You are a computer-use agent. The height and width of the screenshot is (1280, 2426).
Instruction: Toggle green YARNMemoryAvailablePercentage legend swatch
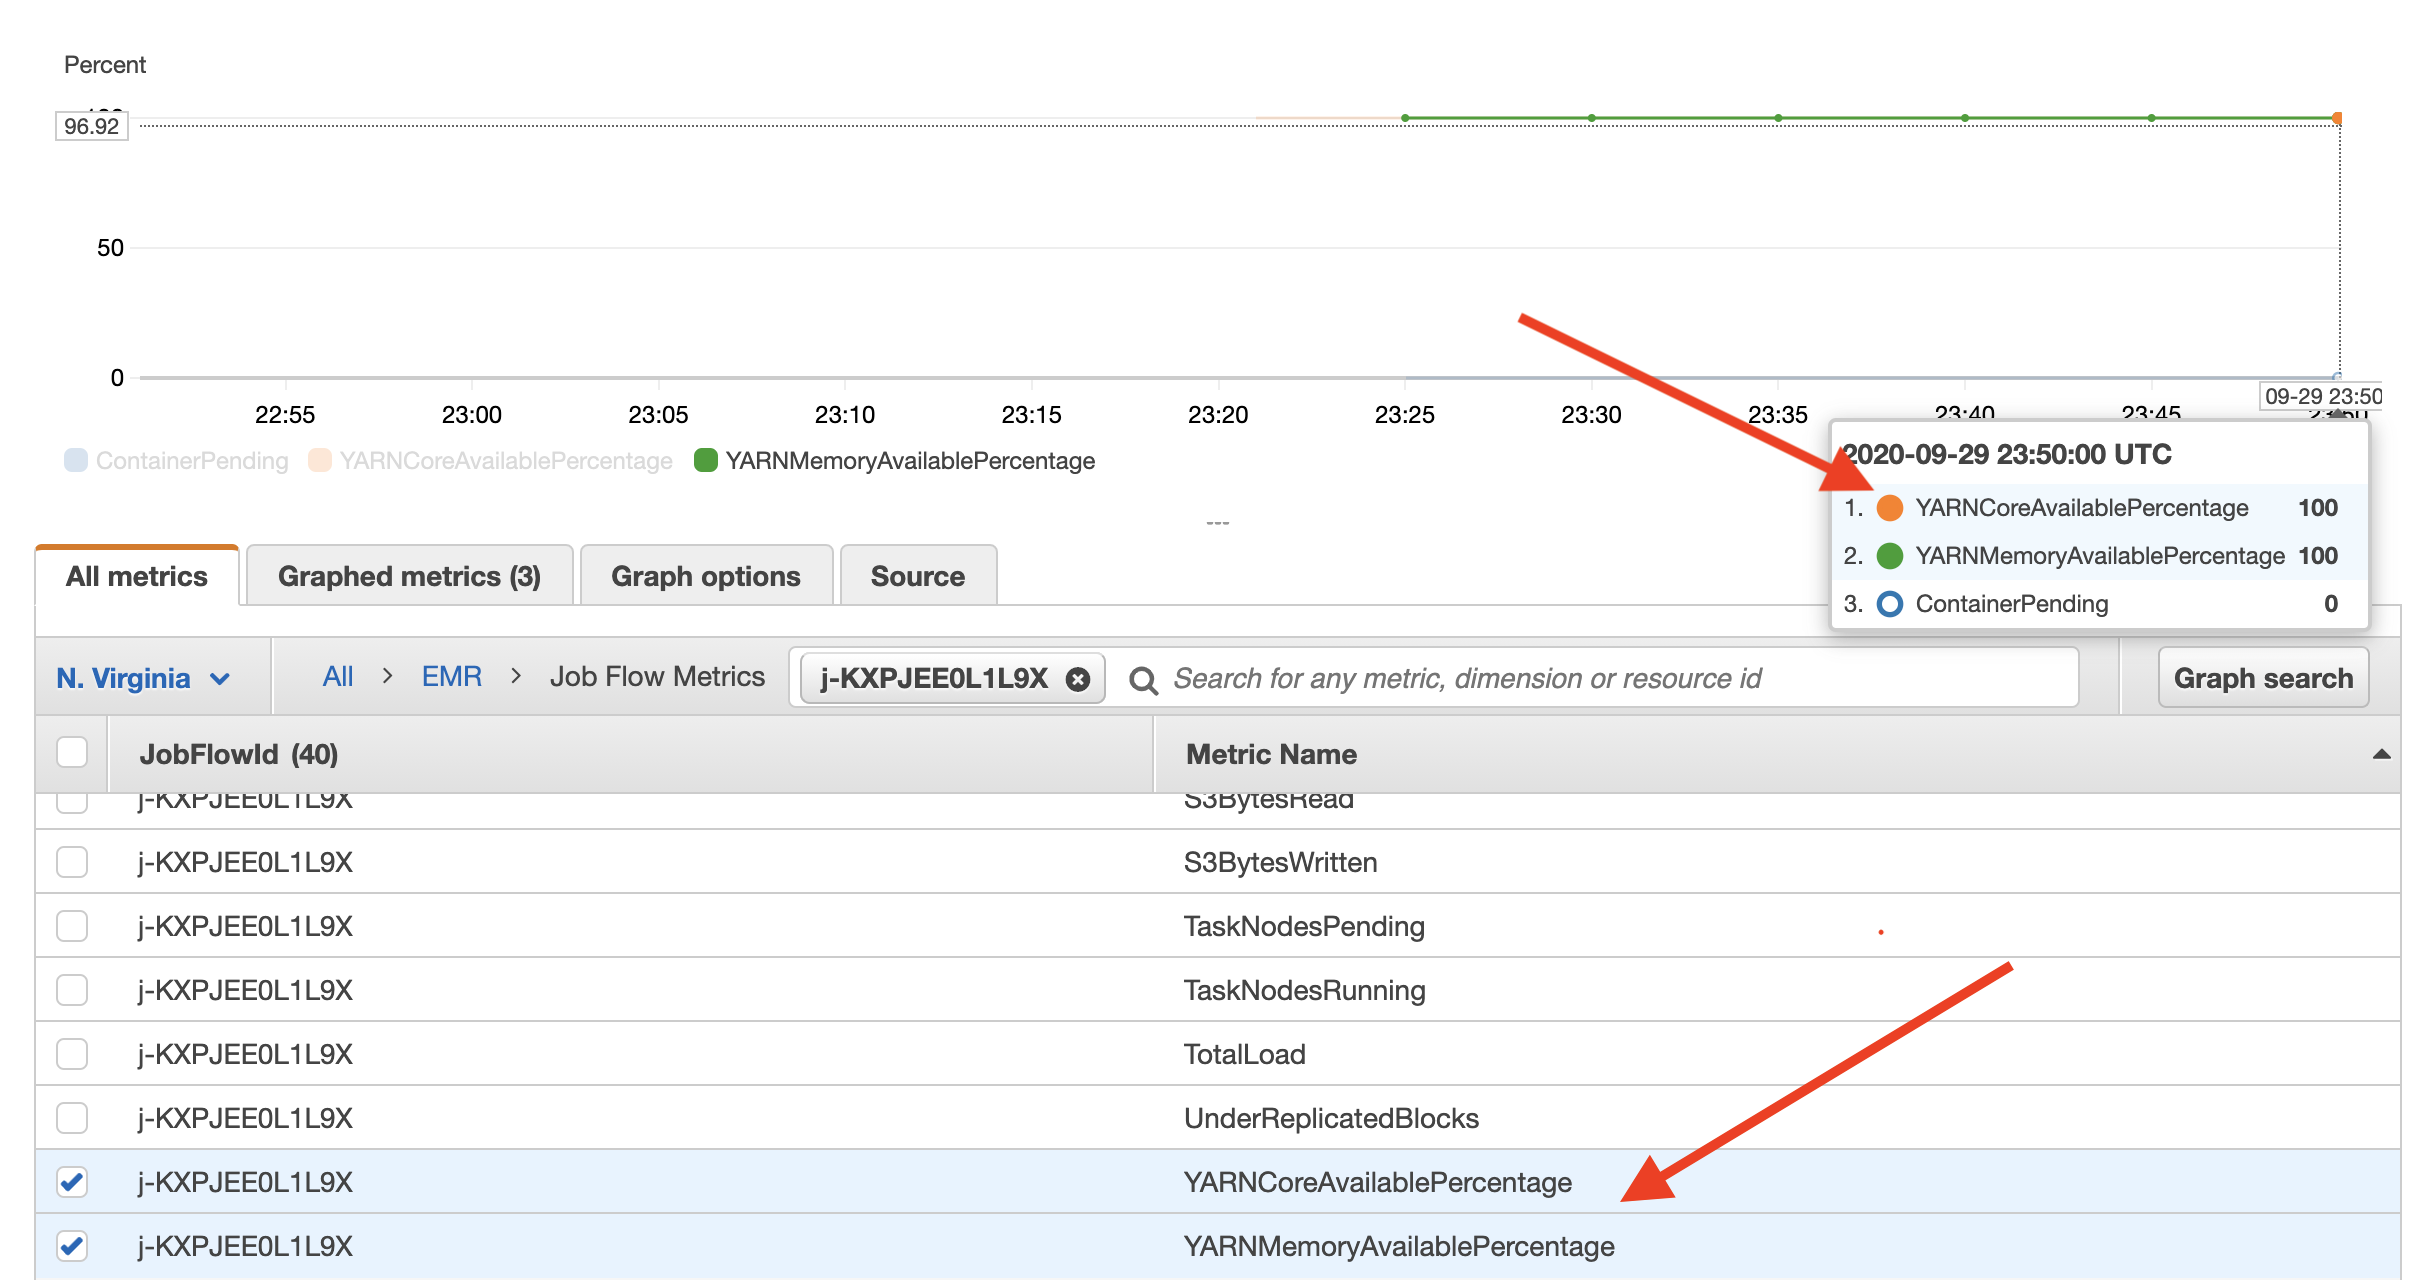pyautogui.click(x=705, y=460)
